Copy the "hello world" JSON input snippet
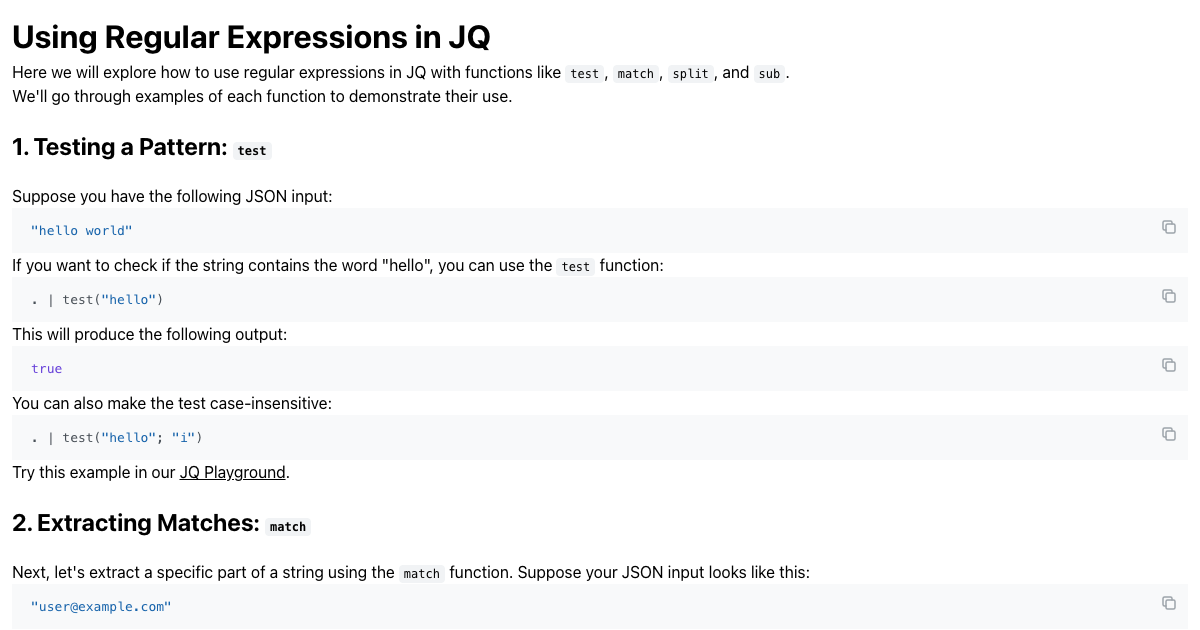The height and width of the screenshot is (630, 1200). pyautogui.click(x=1168, y=227)
